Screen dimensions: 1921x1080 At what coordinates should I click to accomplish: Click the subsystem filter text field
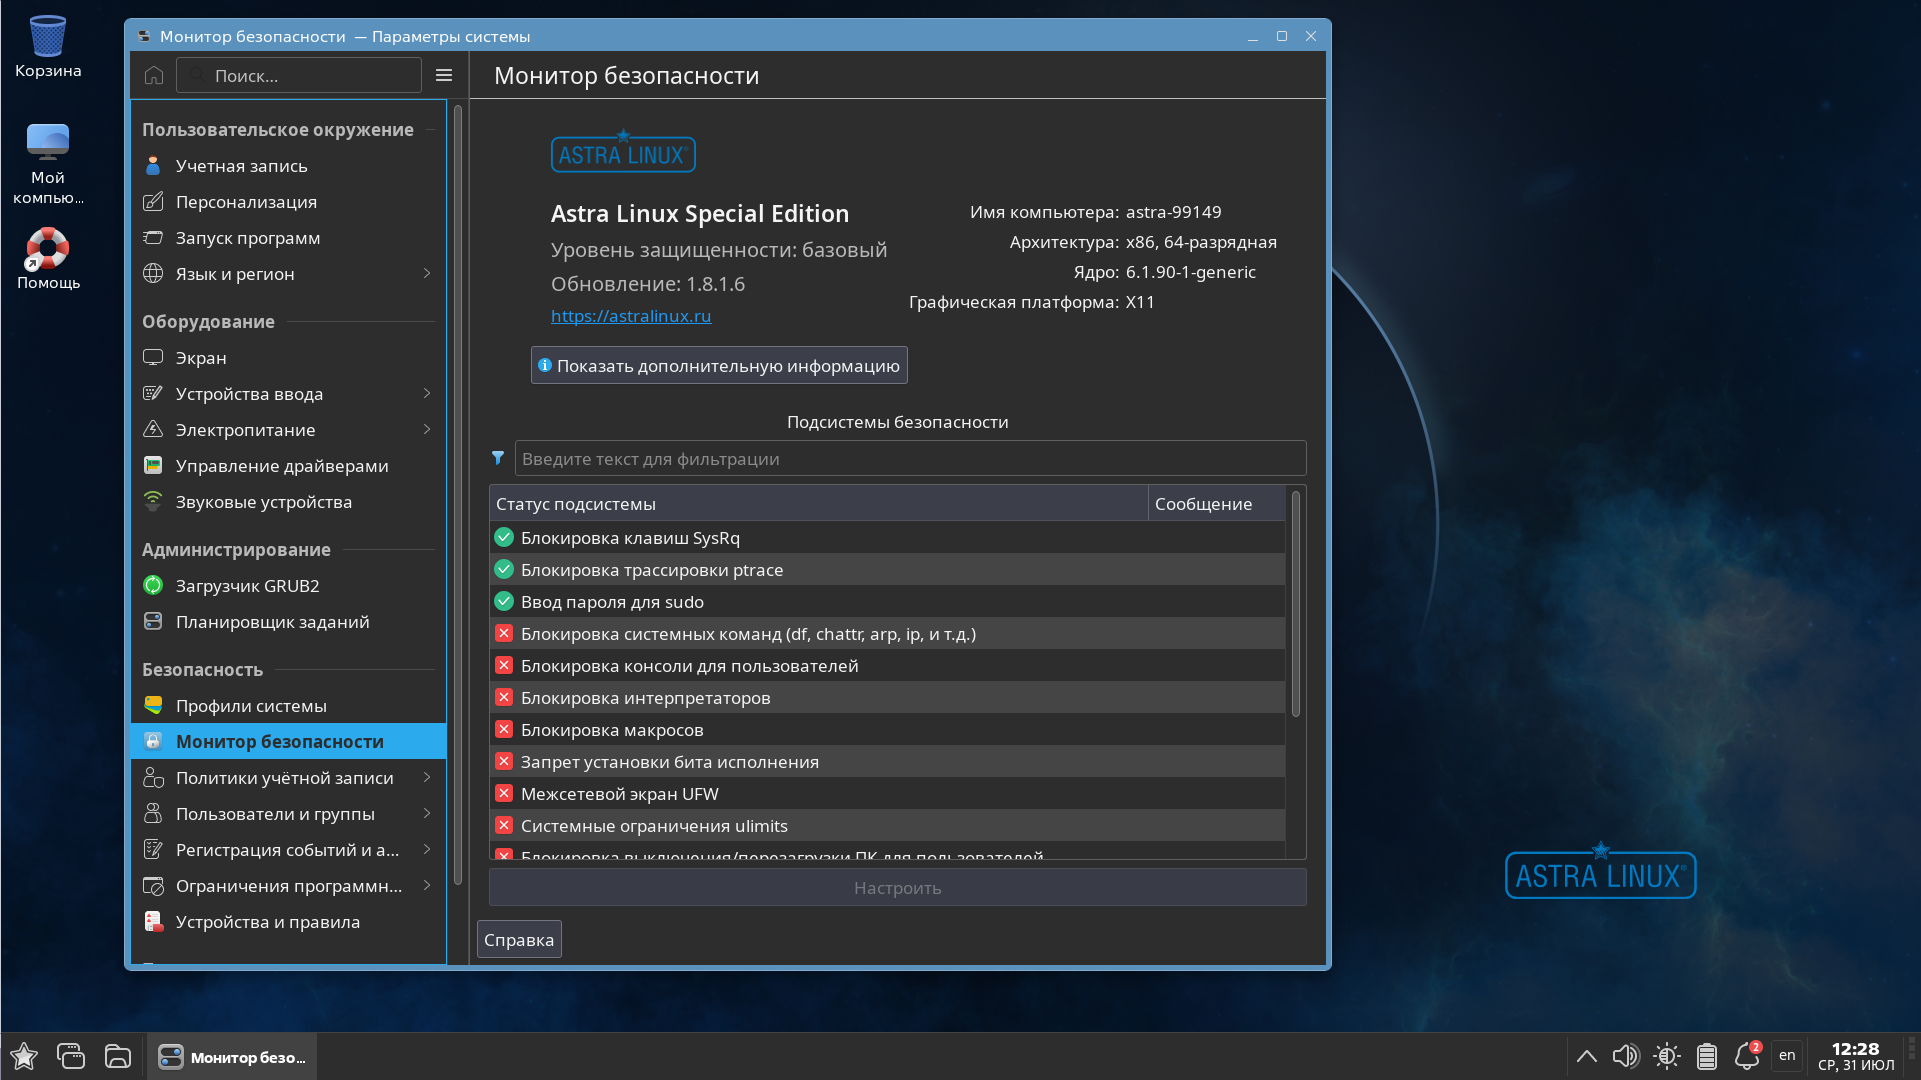coord(909,459)
